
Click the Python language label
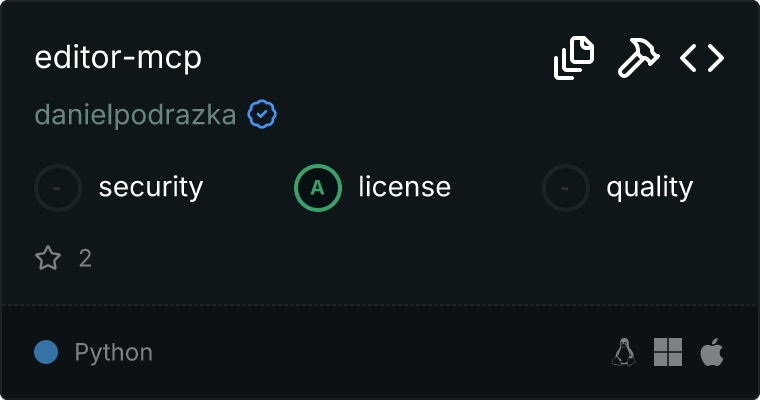[114, 353]
